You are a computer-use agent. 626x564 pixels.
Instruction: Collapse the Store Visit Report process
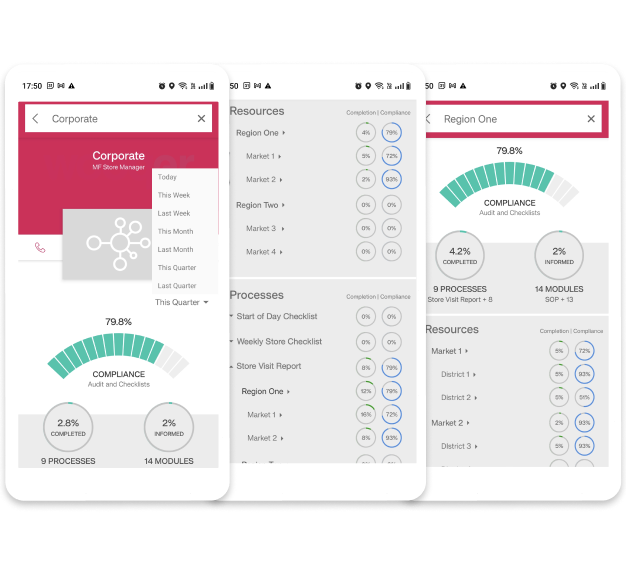tap(266, 366)
